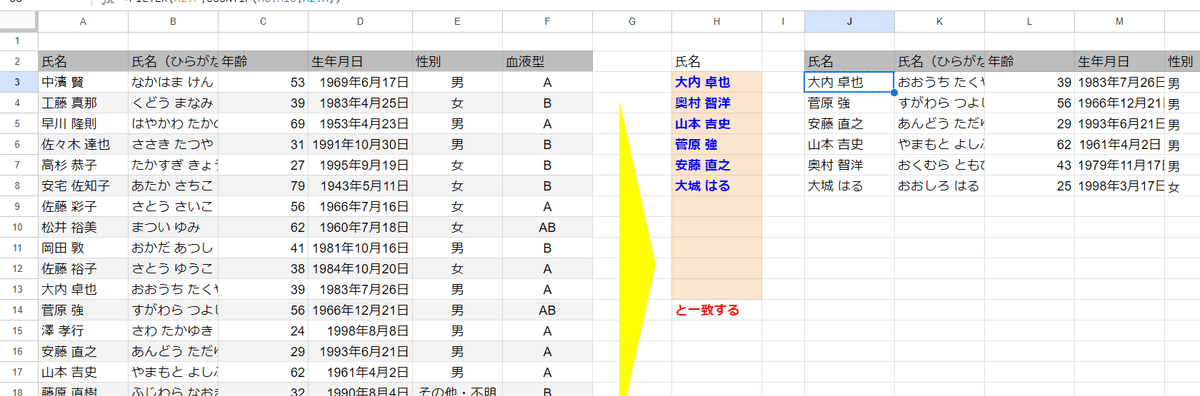Click 氏名 header in column H
The image size is (1200, 396).
717,61
